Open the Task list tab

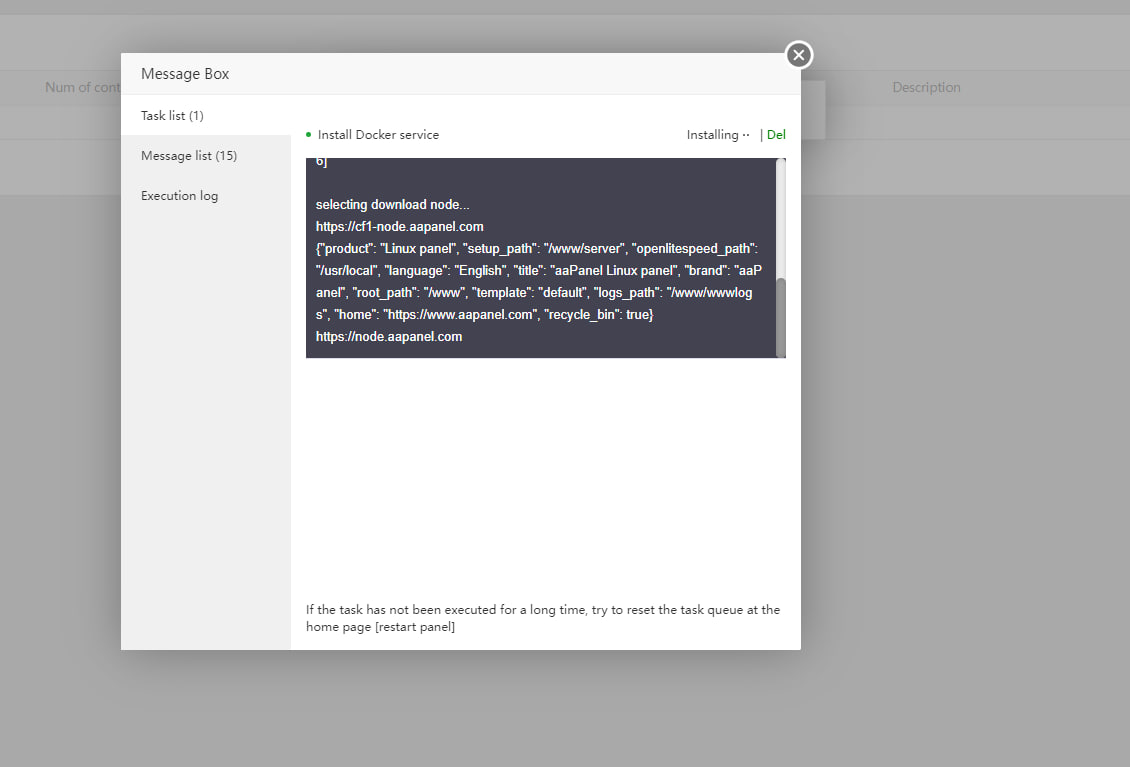[172, 115]
